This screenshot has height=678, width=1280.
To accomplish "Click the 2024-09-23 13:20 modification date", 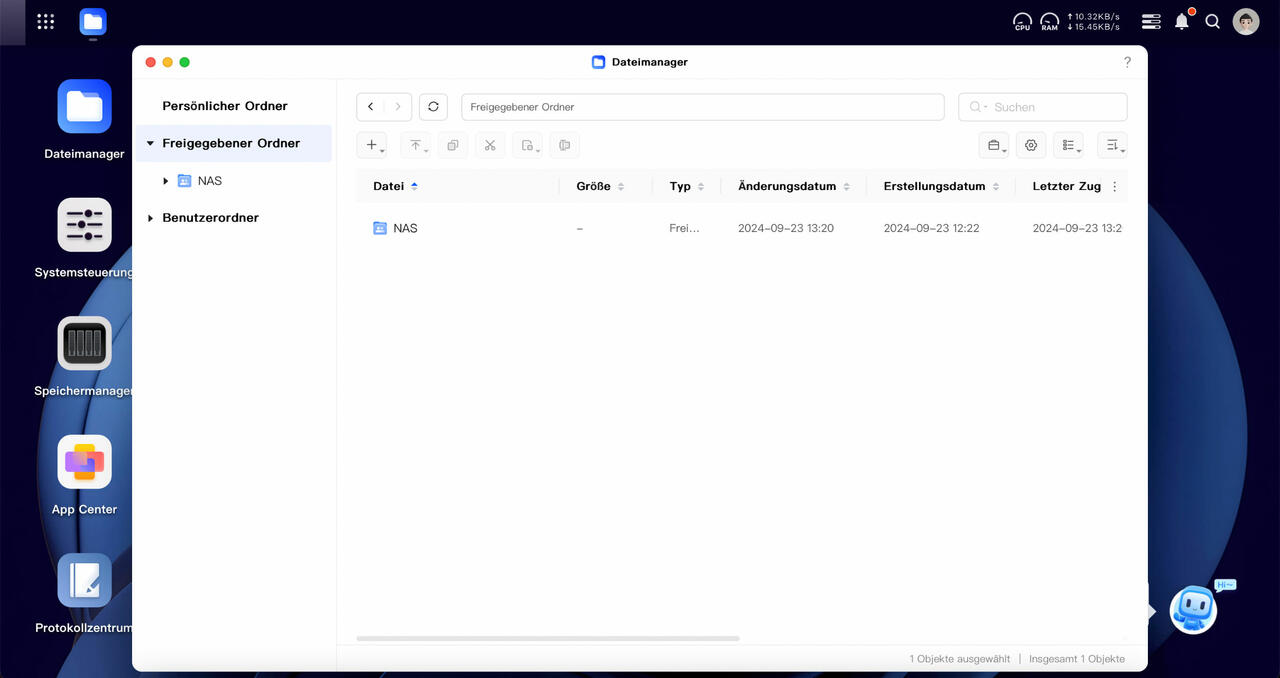I will pos(786,228).
